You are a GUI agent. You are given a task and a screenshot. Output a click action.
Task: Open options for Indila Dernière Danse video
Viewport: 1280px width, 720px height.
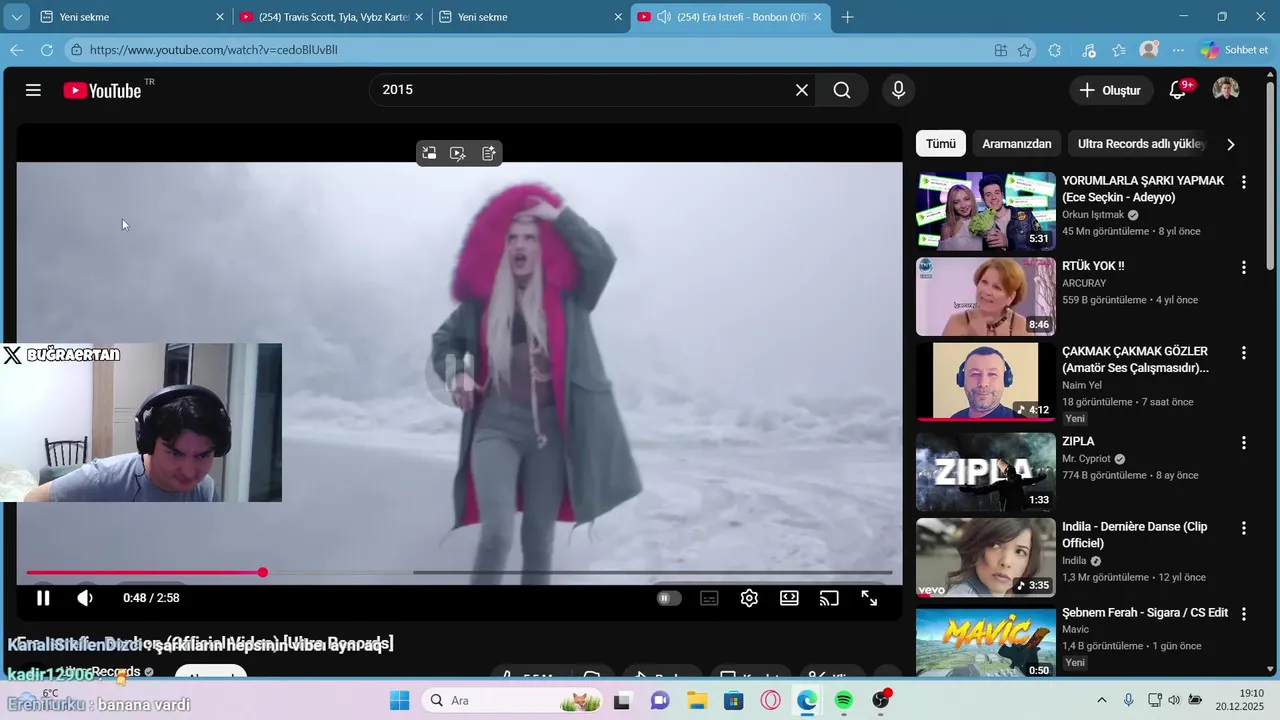[1244, 528]
